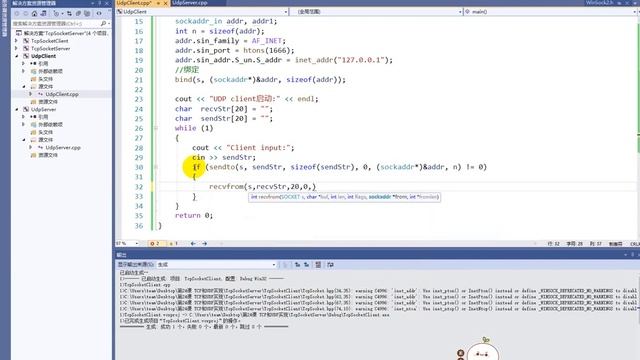Screen dimensions: 640x360
Task: Select UdpServer.cpp in the tree
Action: click(63, 147)
